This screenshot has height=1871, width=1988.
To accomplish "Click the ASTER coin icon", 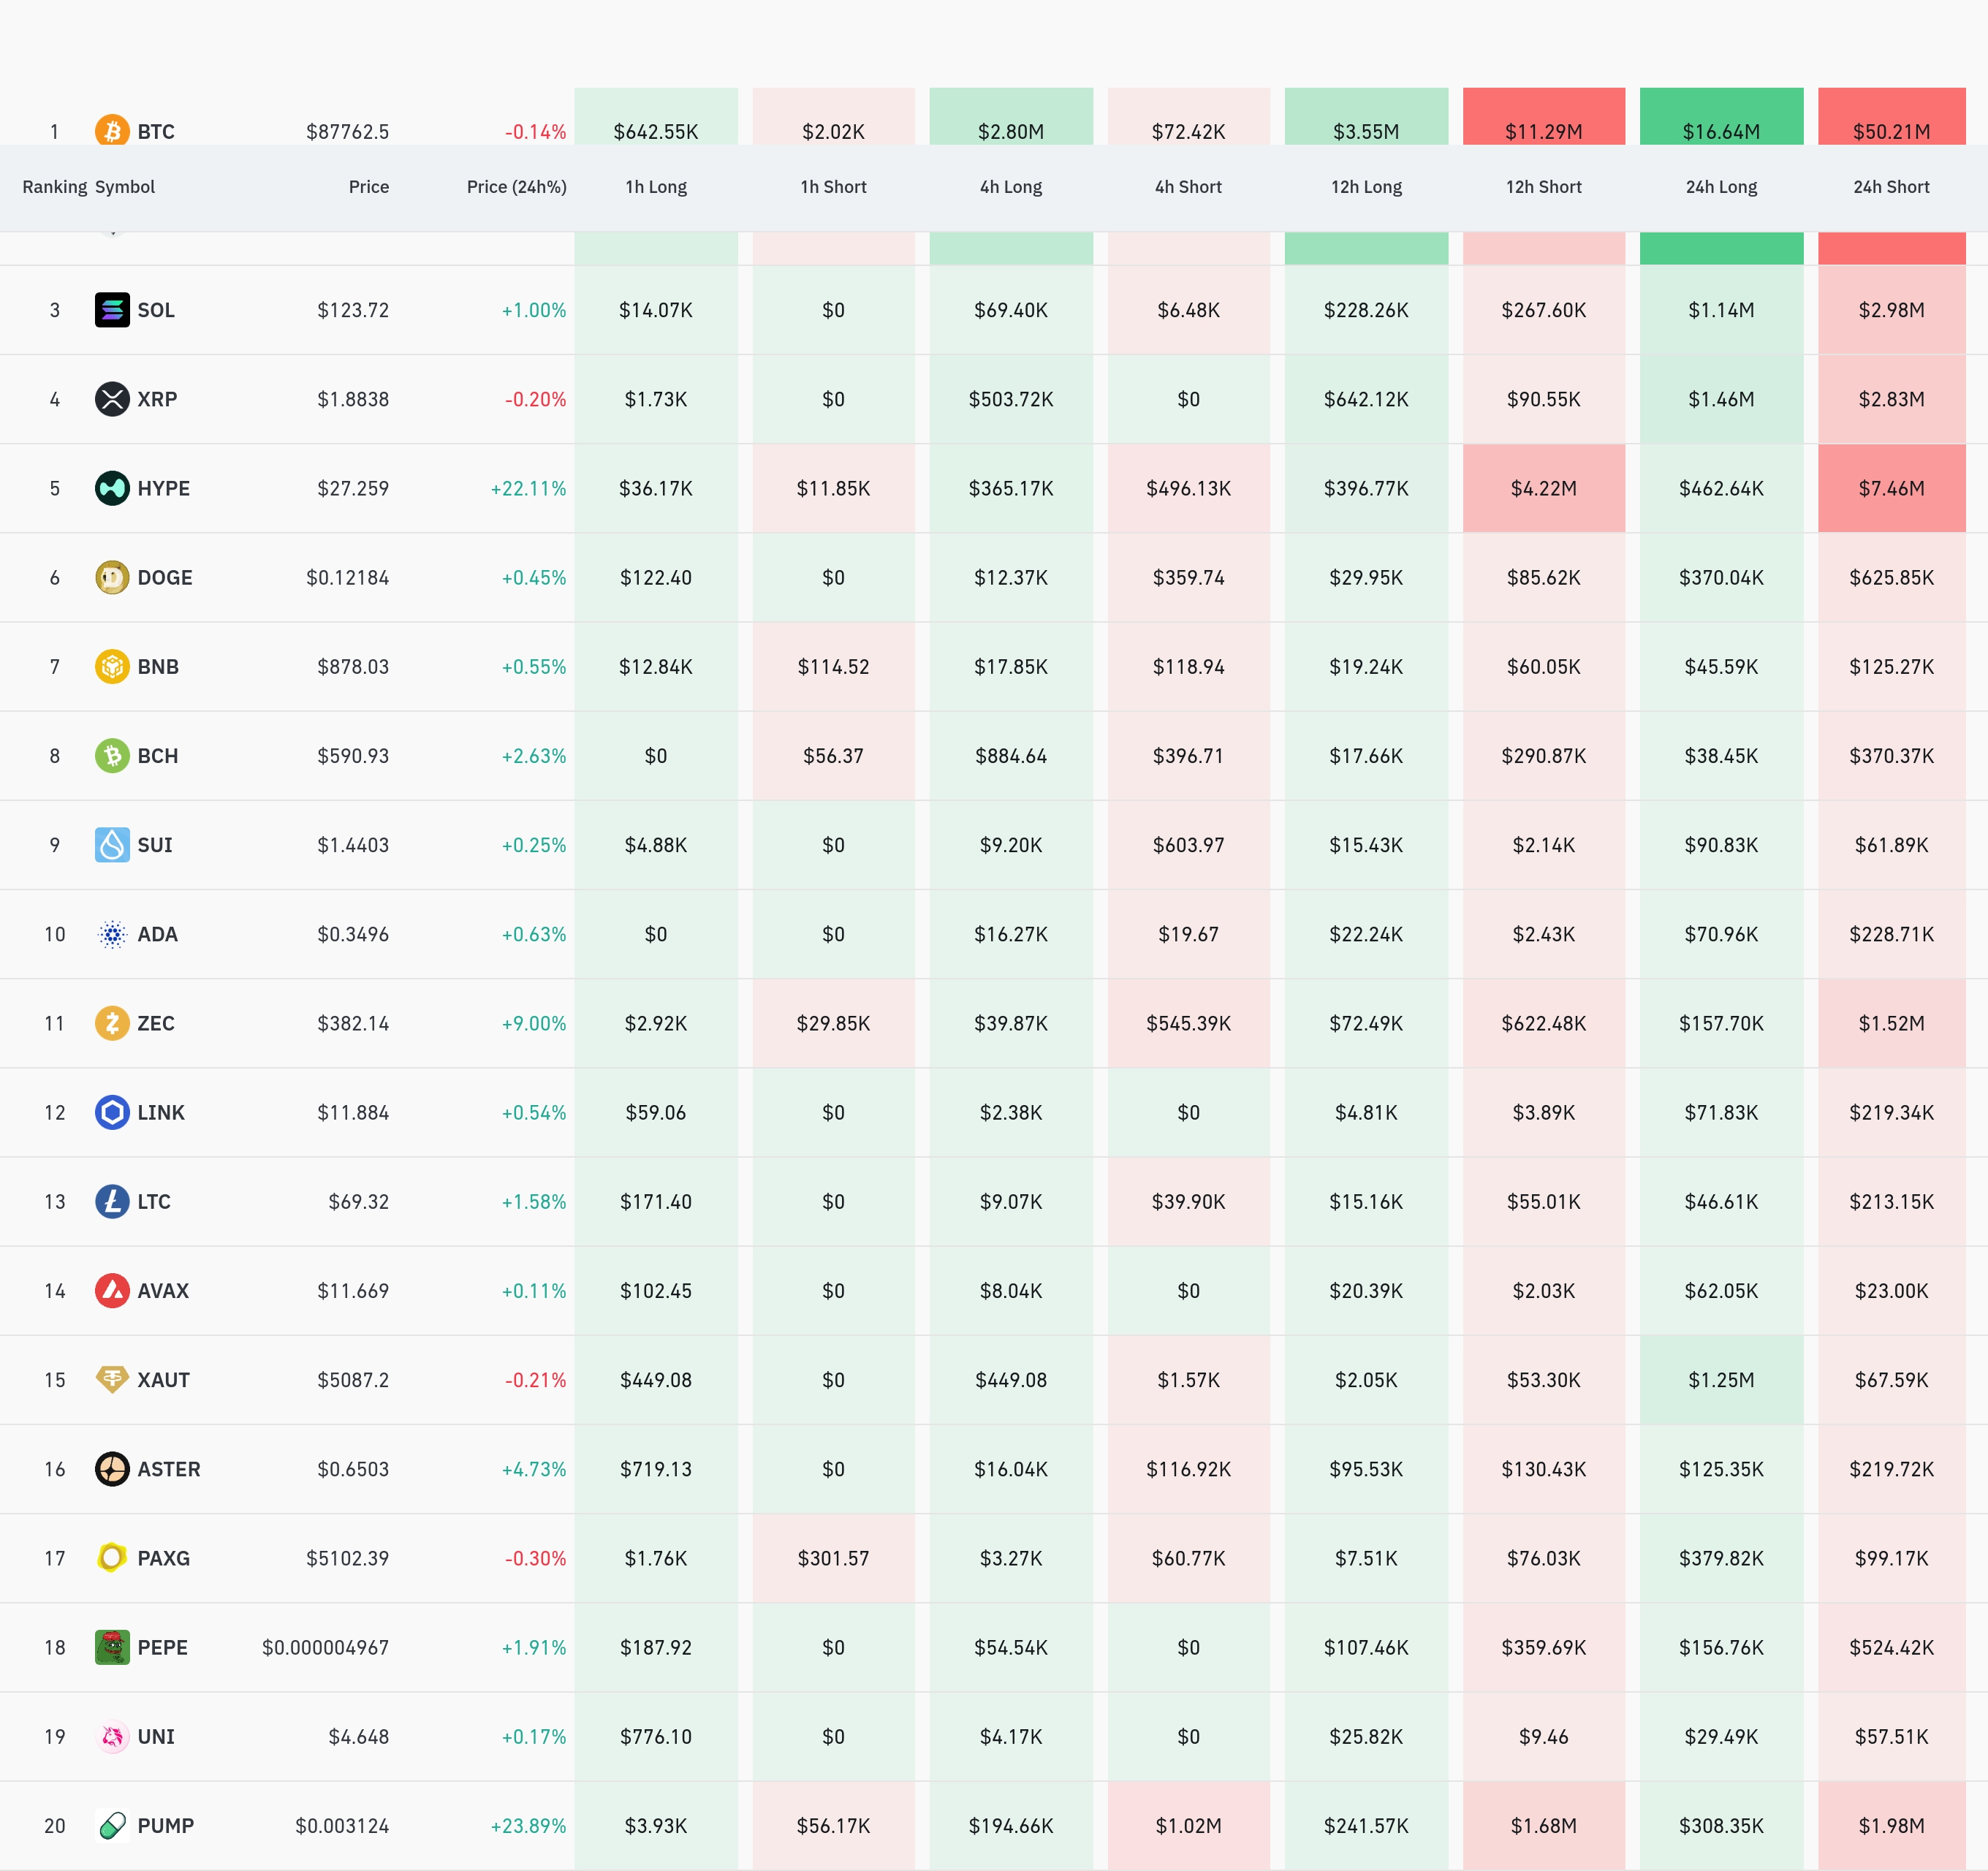I will pos(112,1469).
